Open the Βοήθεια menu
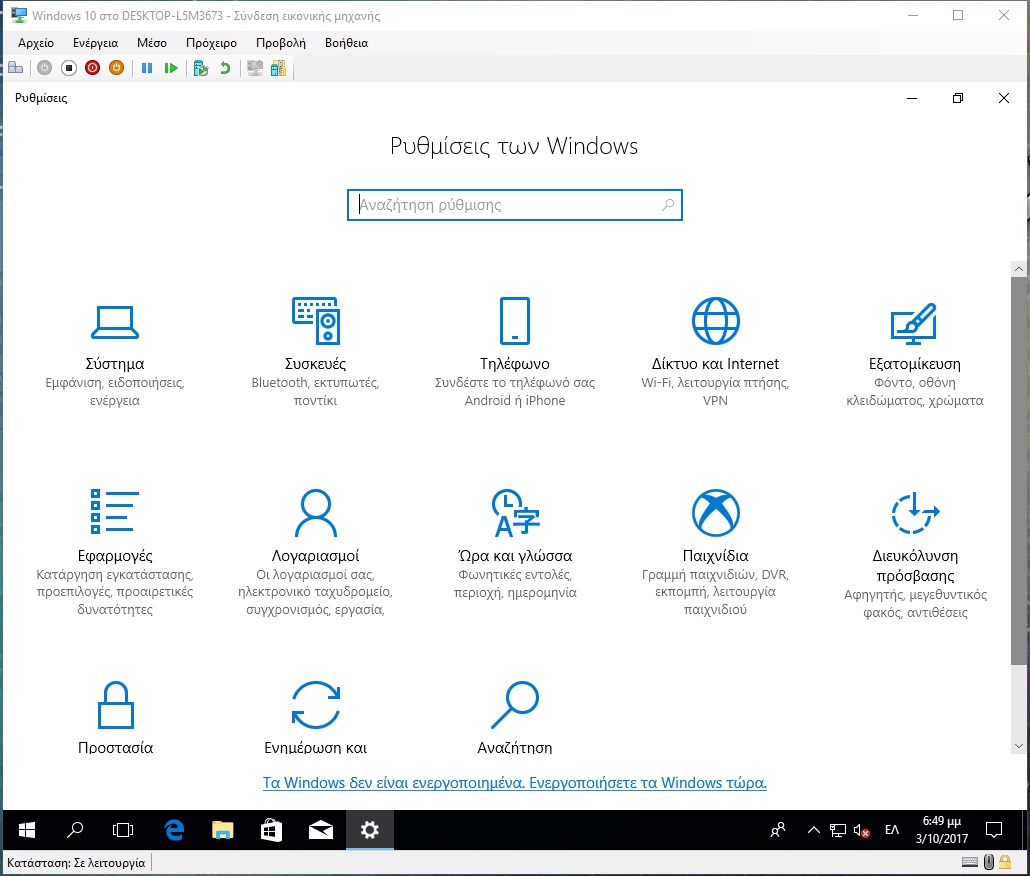Image resolution: width=1030 pixels, height=876 pixels. pyautogui.click(x=346, y=43)
